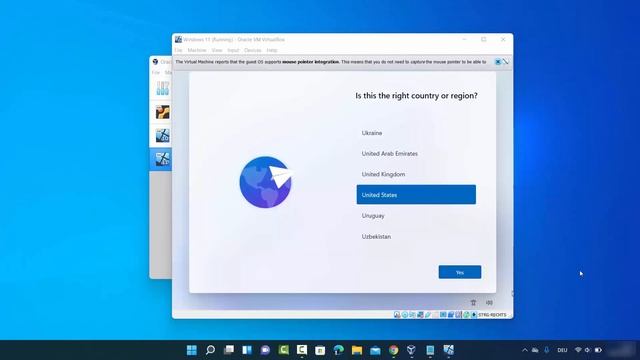640x360 pixels.
Task: Show hidden system tray icons
Action: pos(525,350)
